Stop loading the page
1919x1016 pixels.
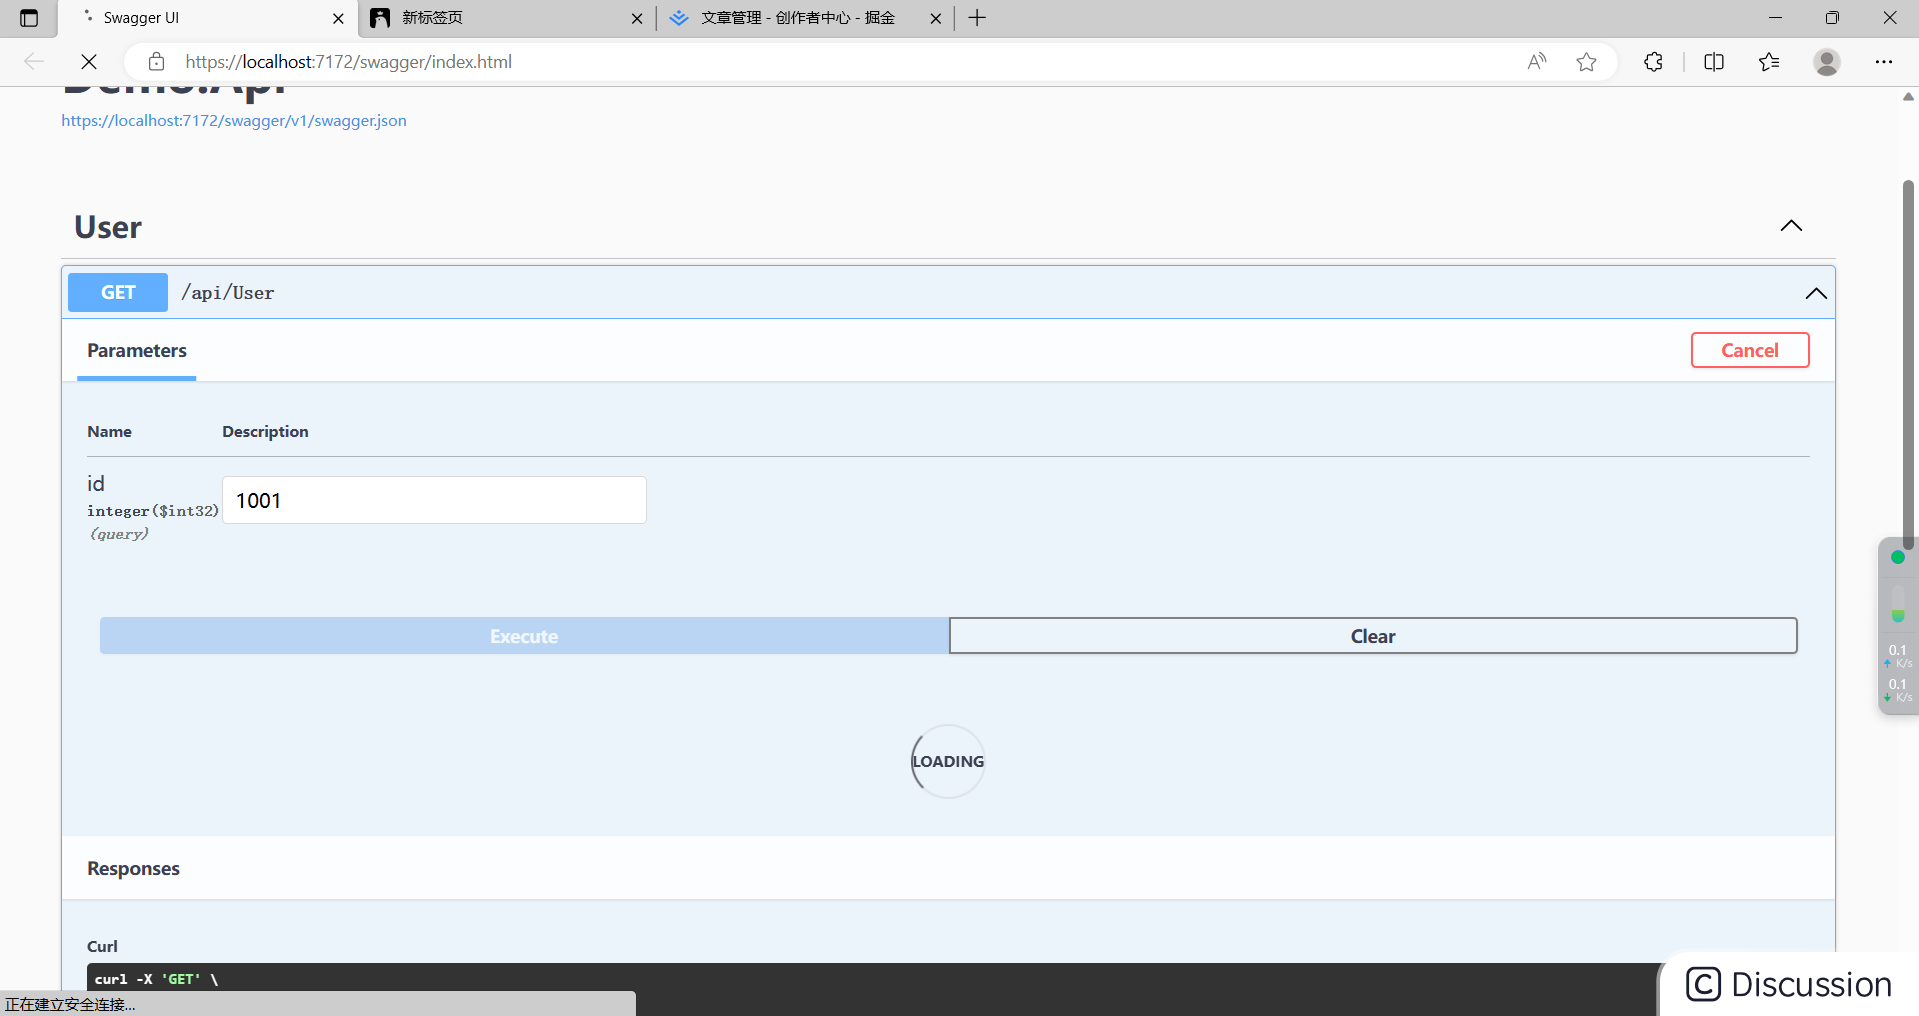coord(89,62)
